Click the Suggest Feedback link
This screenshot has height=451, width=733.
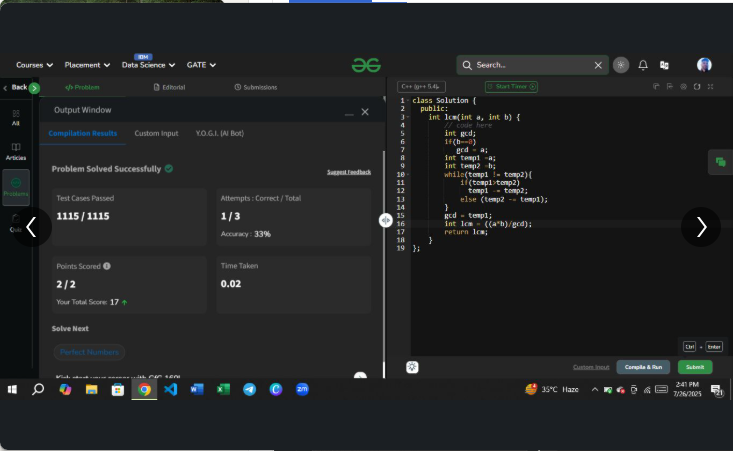click(349, 172)
